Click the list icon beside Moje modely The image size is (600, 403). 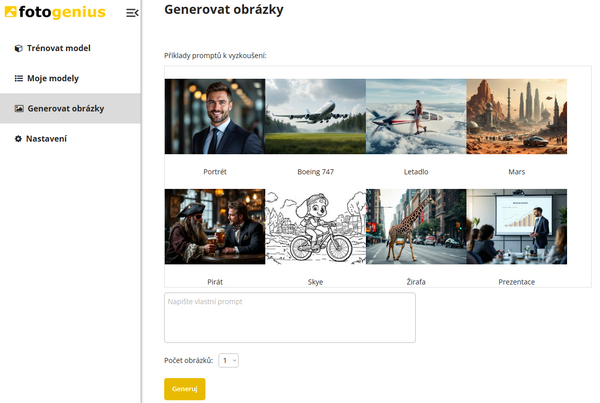[18, 78]
